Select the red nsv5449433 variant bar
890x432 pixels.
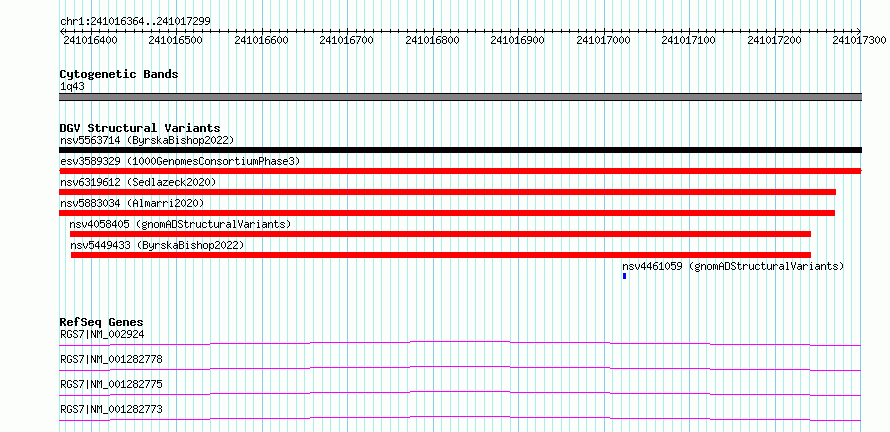tap(441, 255)
